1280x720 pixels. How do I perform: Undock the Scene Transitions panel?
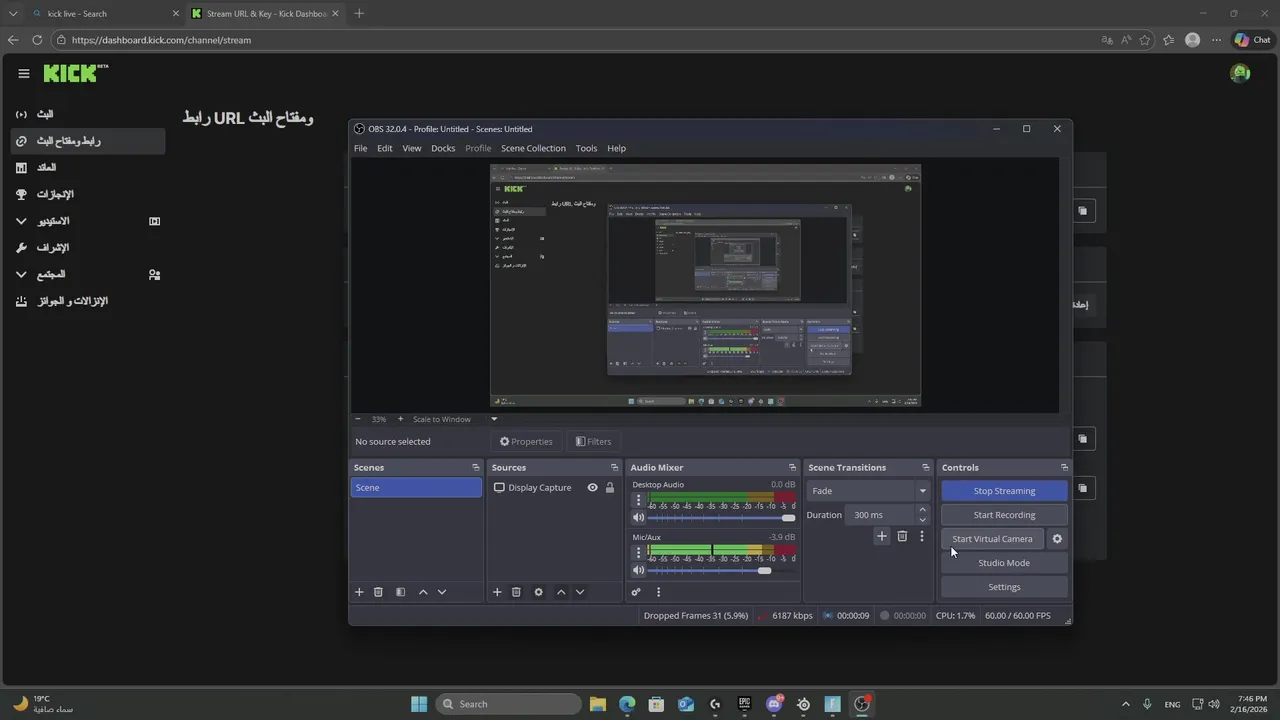(926, 467)
